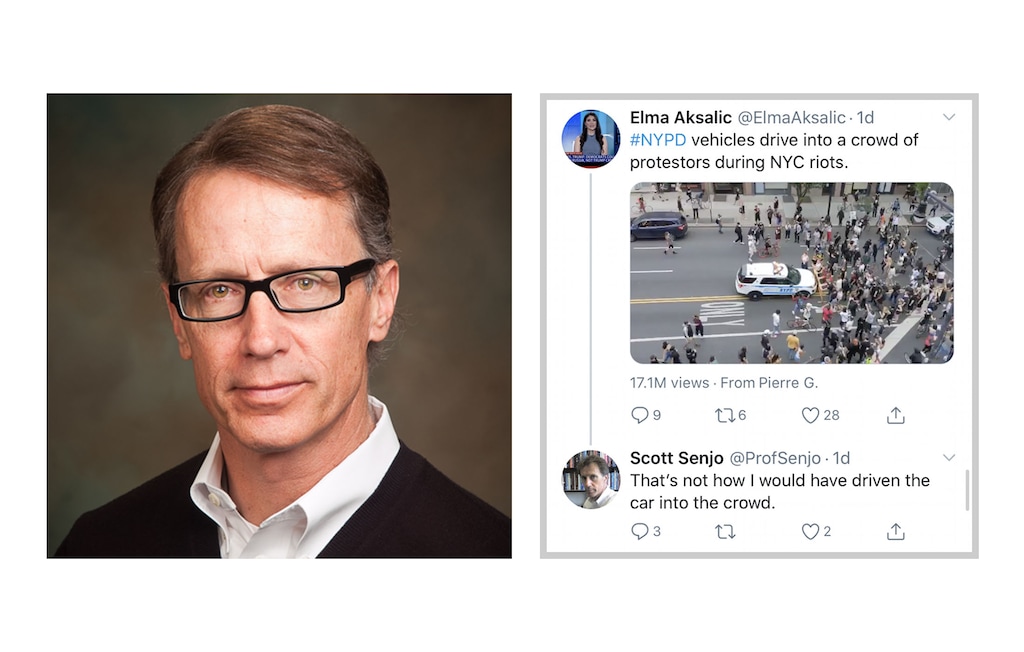Open options chevron on Elma Aksalic's tweet
This screenshot has height=652, width=1024.
[949, 117]
